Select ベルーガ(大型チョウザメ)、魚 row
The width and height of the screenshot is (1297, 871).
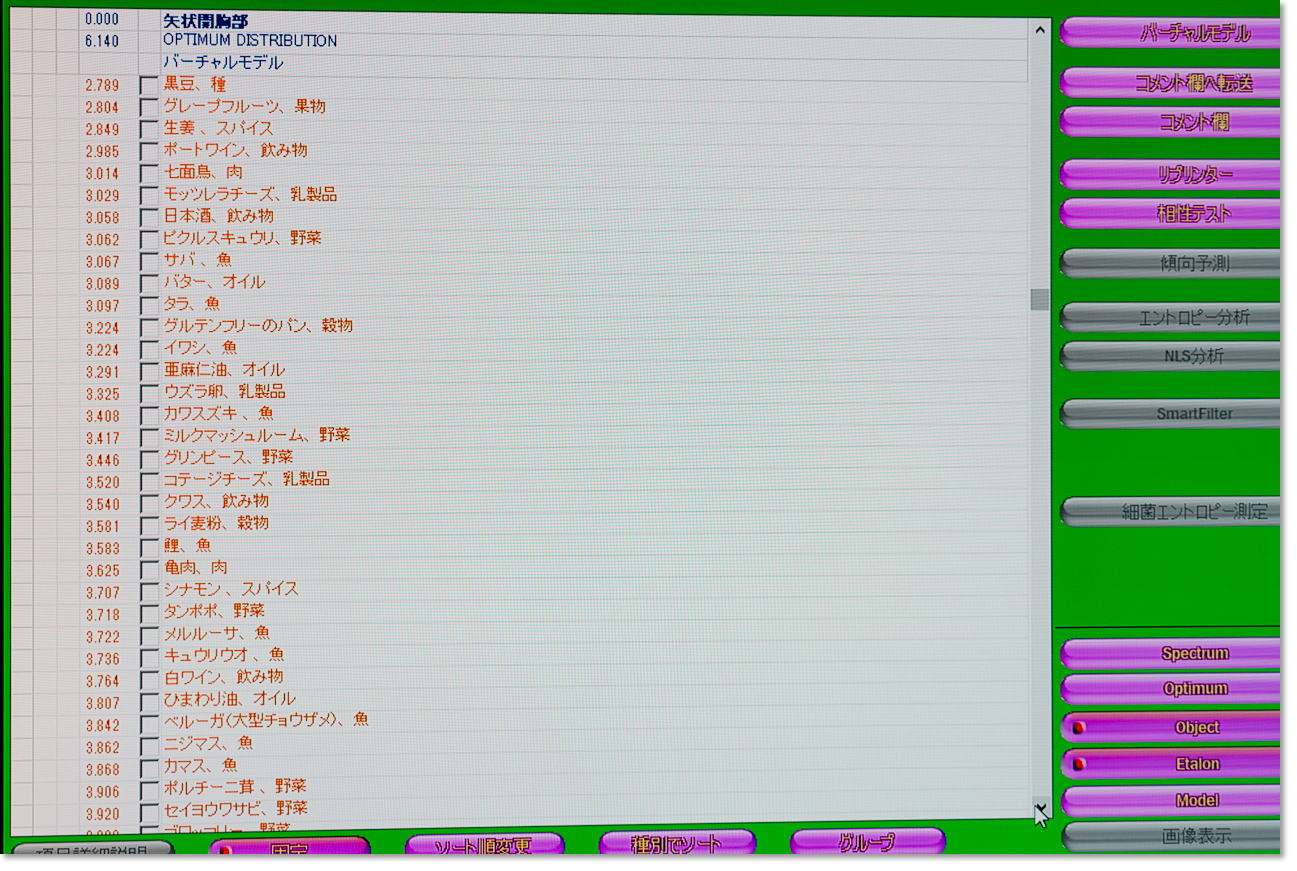click(x=266, y=720)
